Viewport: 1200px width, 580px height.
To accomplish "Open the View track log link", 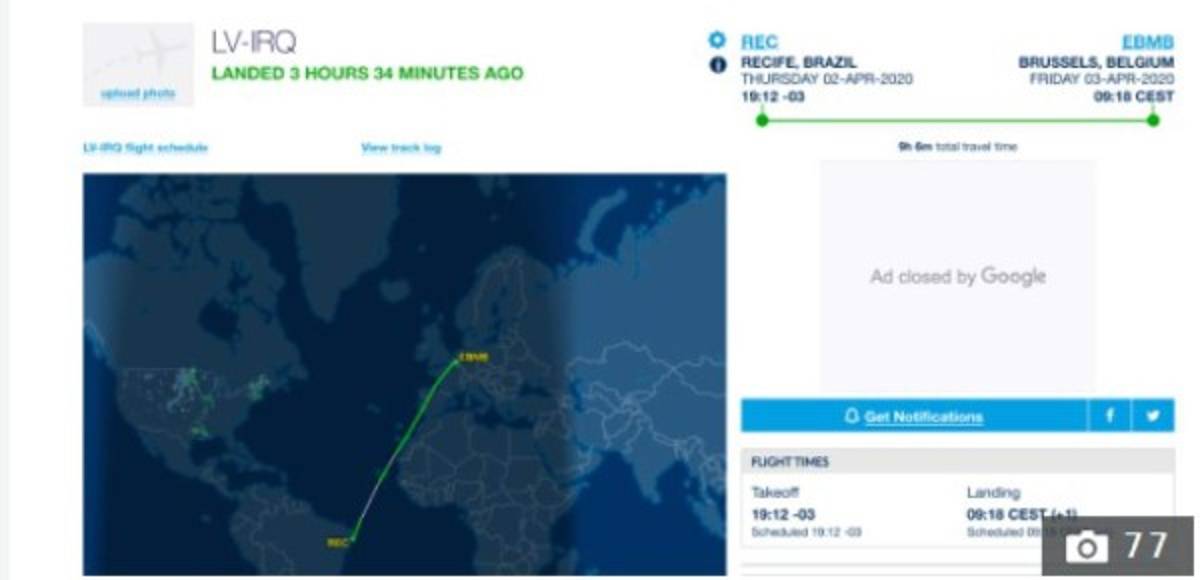I will (400, 148).
